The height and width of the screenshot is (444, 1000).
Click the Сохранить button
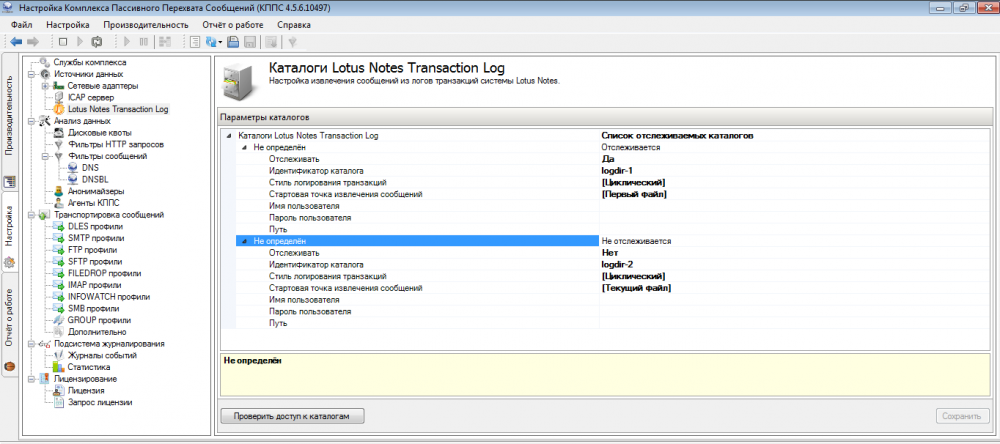pos(963,416)
